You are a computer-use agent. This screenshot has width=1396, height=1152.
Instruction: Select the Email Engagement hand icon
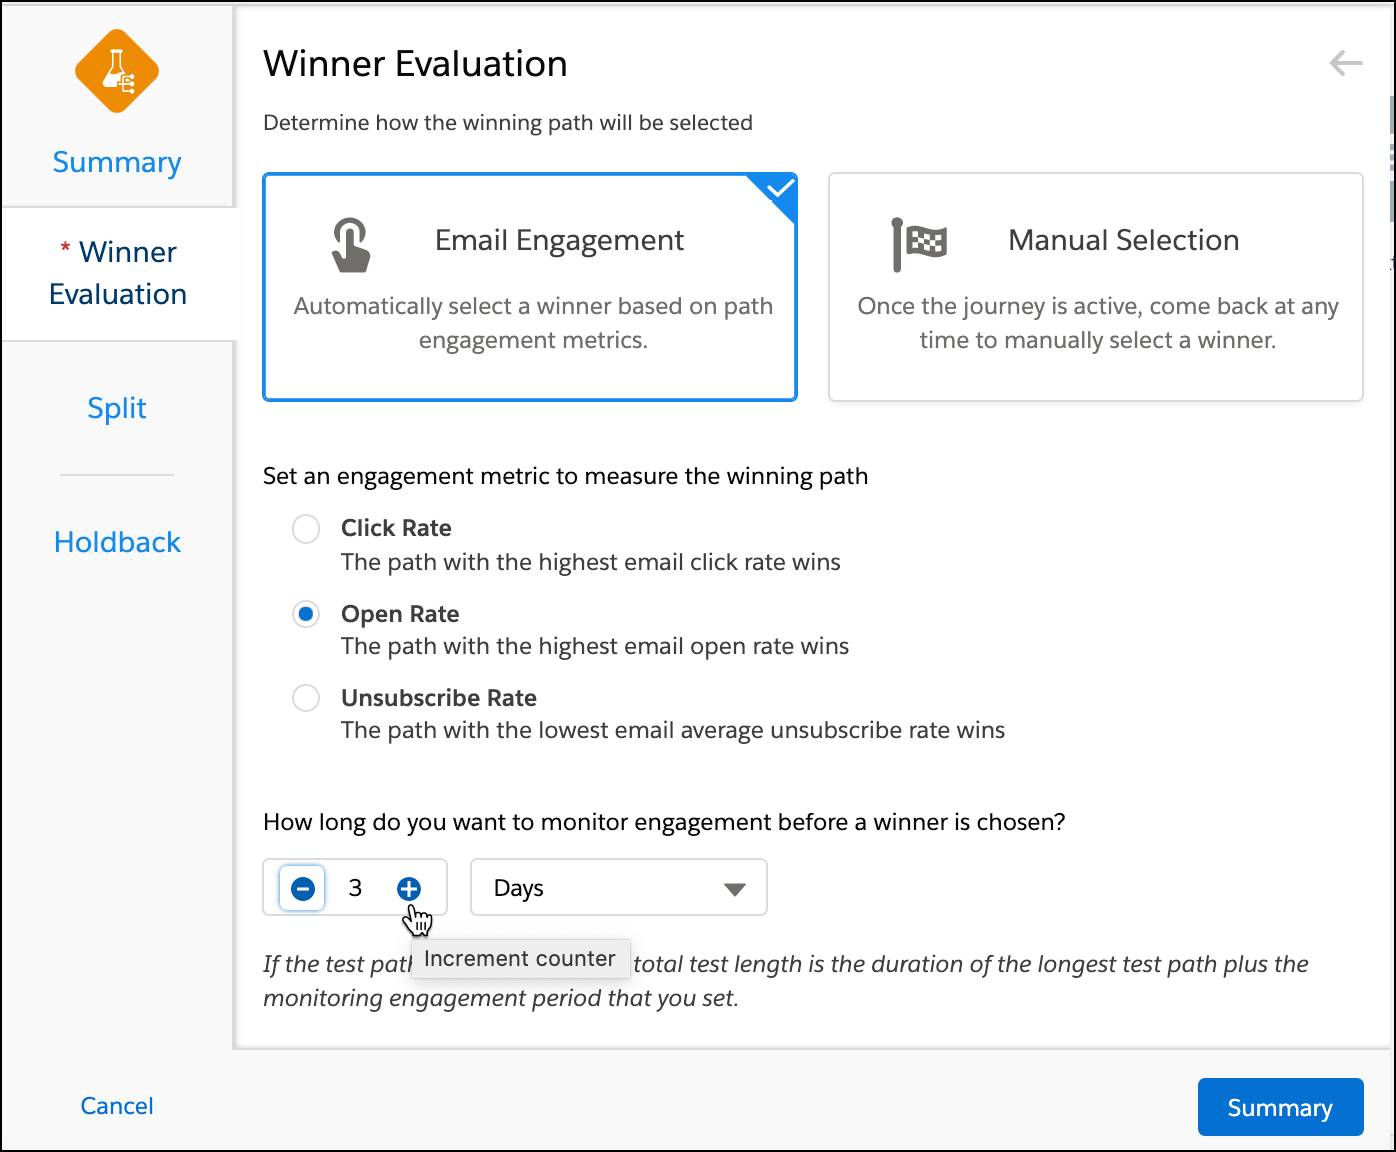[352, 243]
